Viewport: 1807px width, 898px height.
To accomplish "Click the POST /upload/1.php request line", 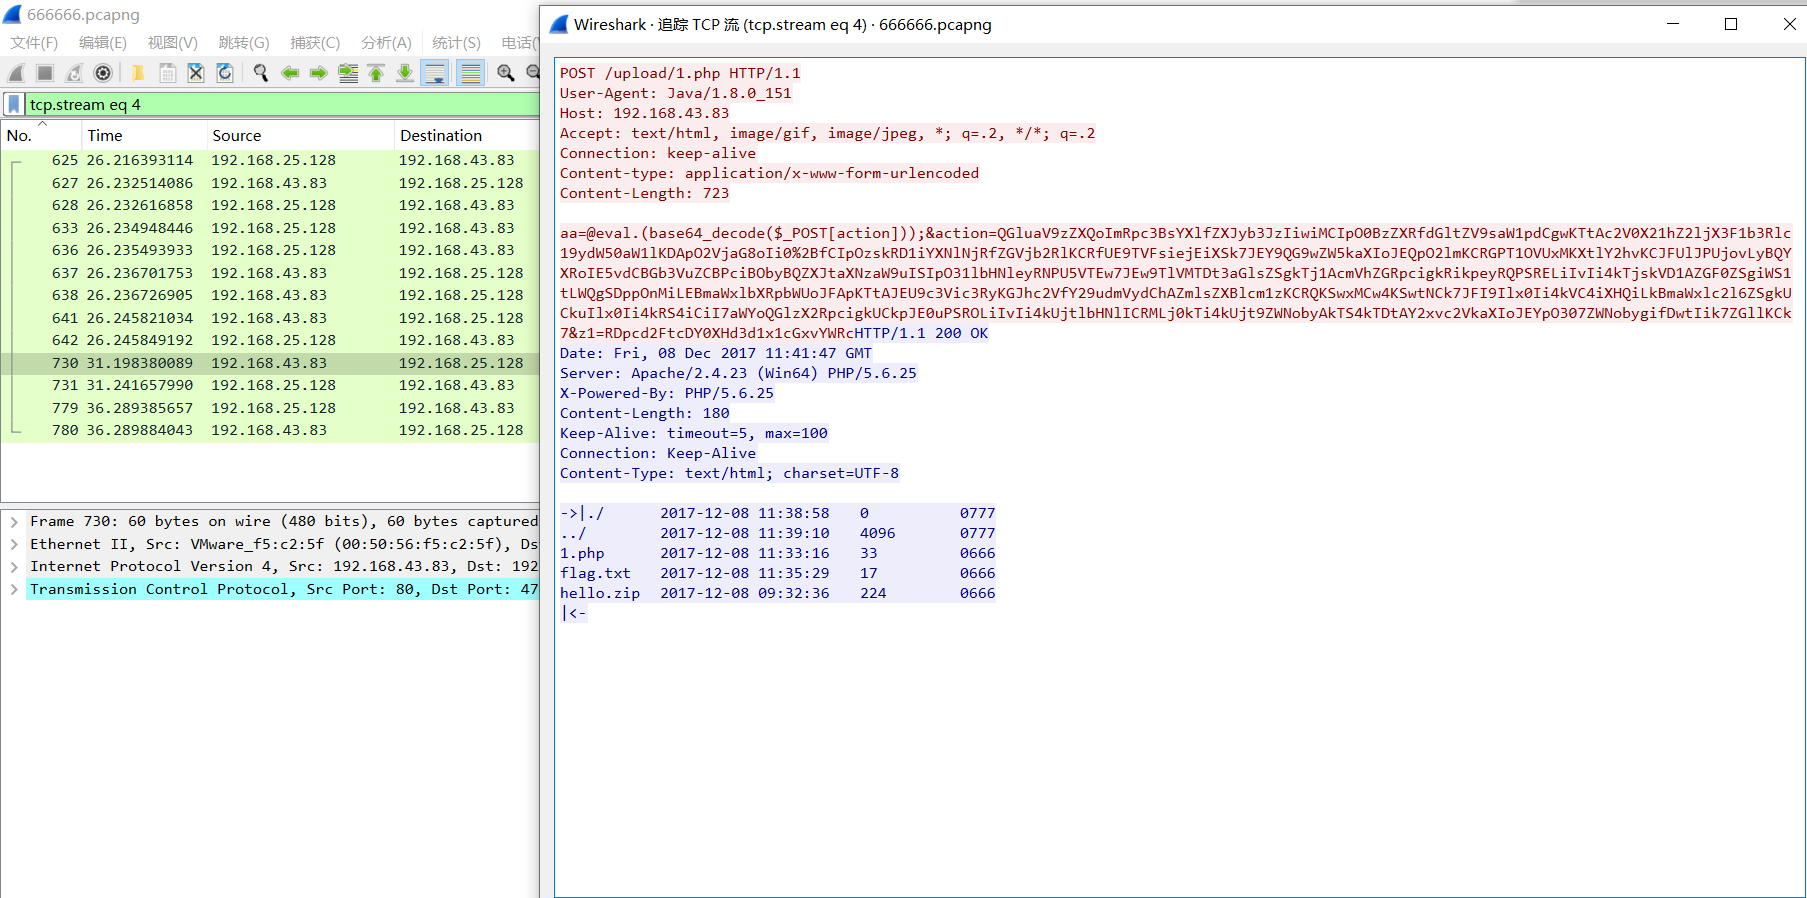I will coord(680,73).
